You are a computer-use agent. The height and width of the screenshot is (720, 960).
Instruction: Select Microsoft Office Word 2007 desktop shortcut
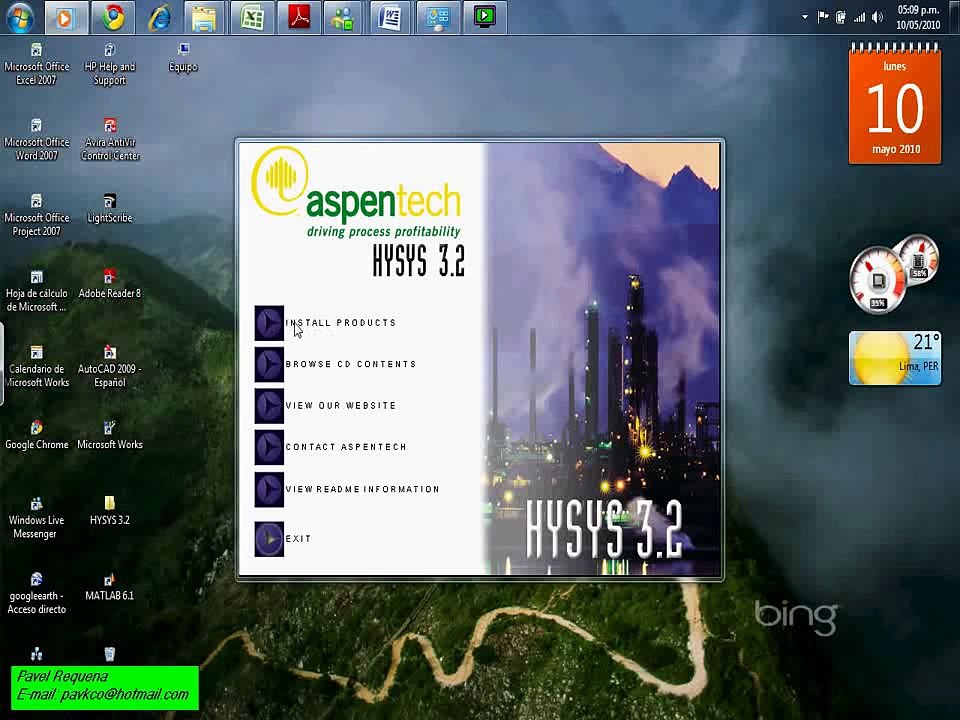[37, 140]
